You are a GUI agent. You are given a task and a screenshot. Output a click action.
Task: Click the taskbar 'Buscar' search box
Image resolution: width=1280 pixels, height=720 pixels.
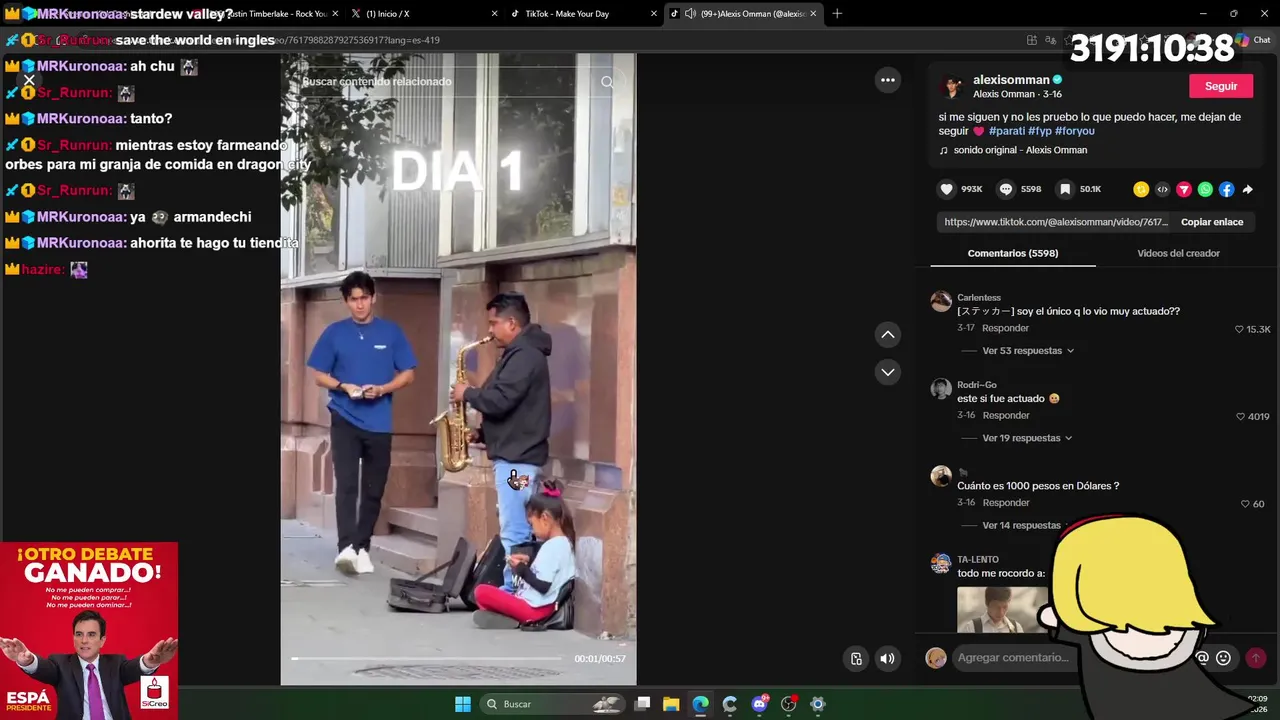click(x=551, y=704)
